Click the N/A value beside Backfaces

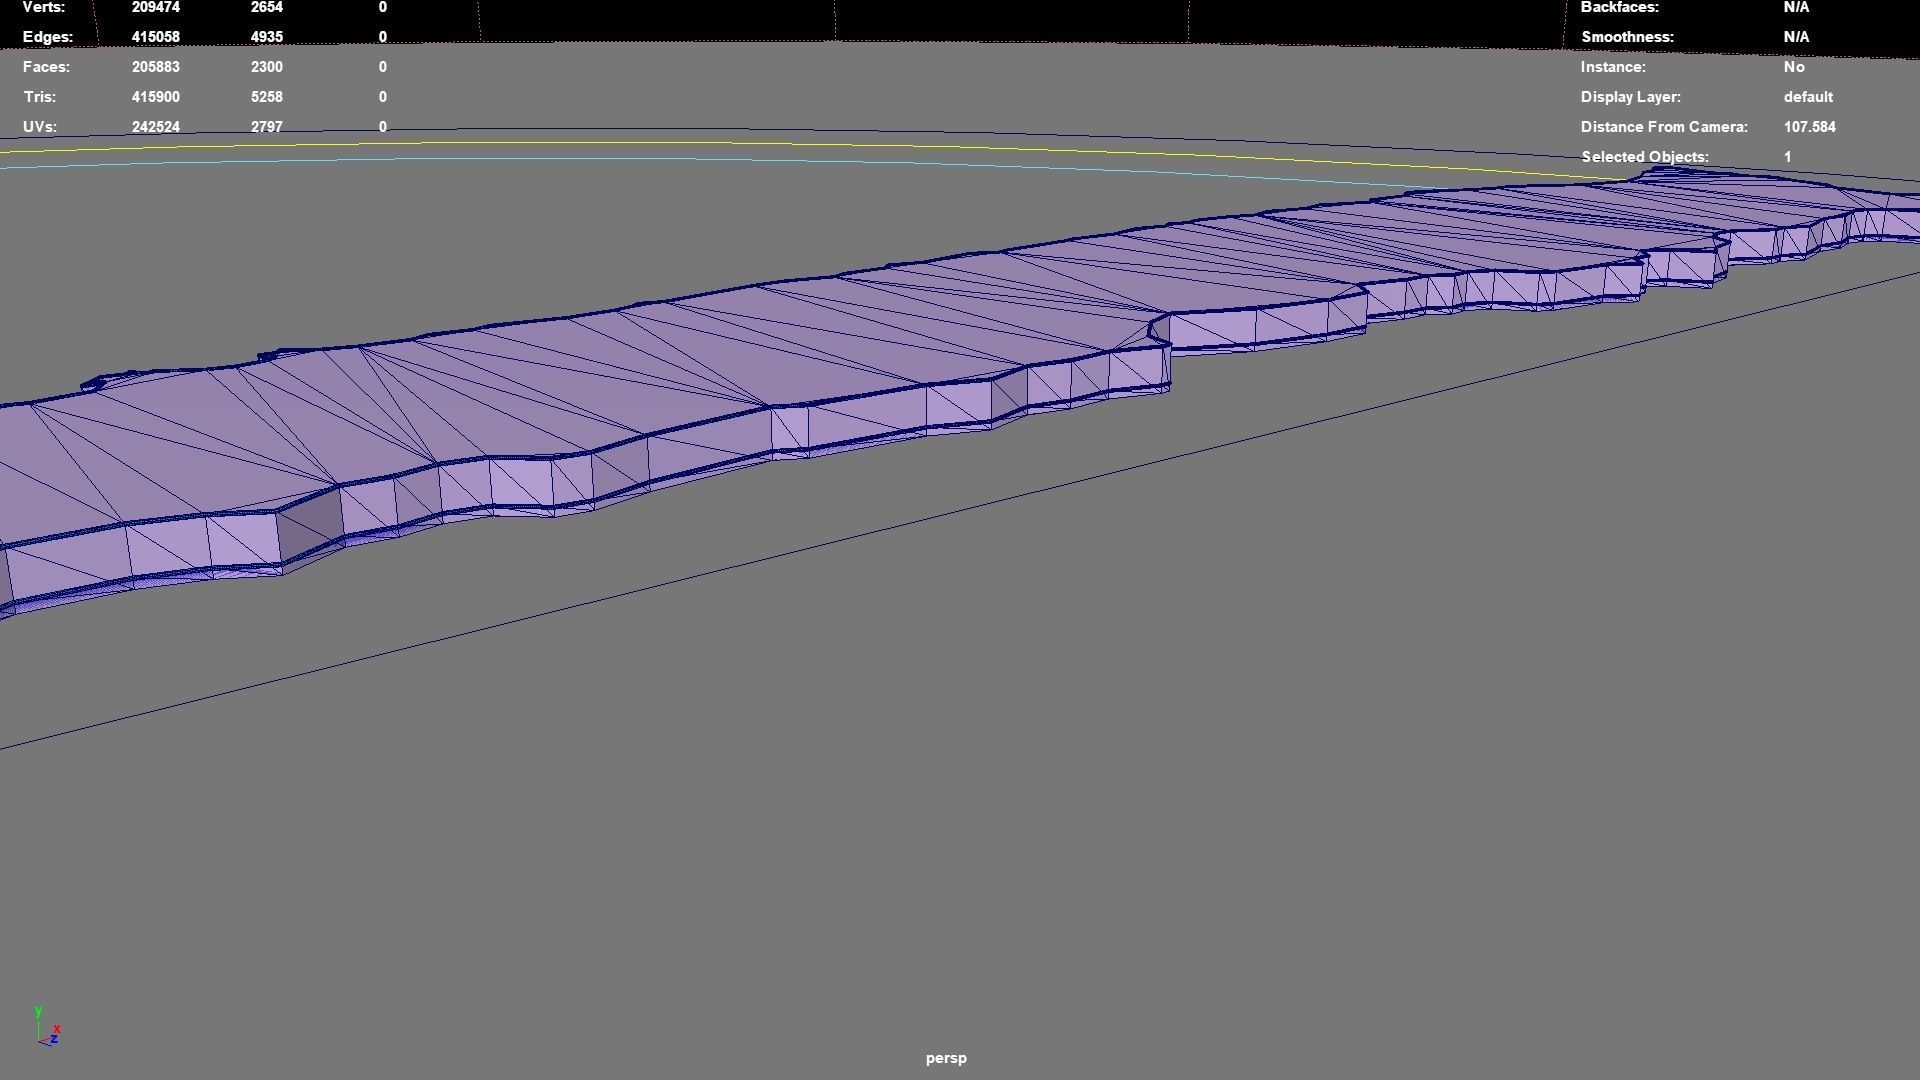[1796, 7]
